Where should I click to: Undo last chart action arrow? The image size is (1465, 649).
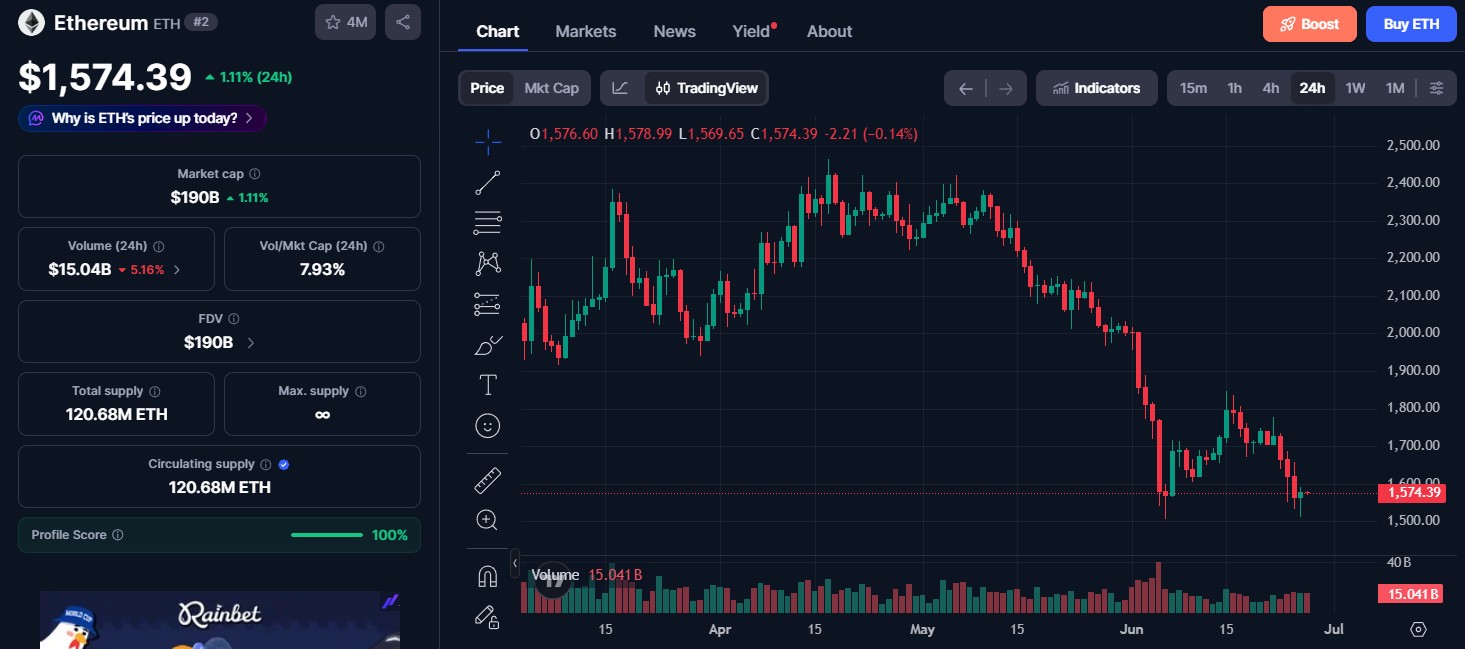(x=966, y=88)
